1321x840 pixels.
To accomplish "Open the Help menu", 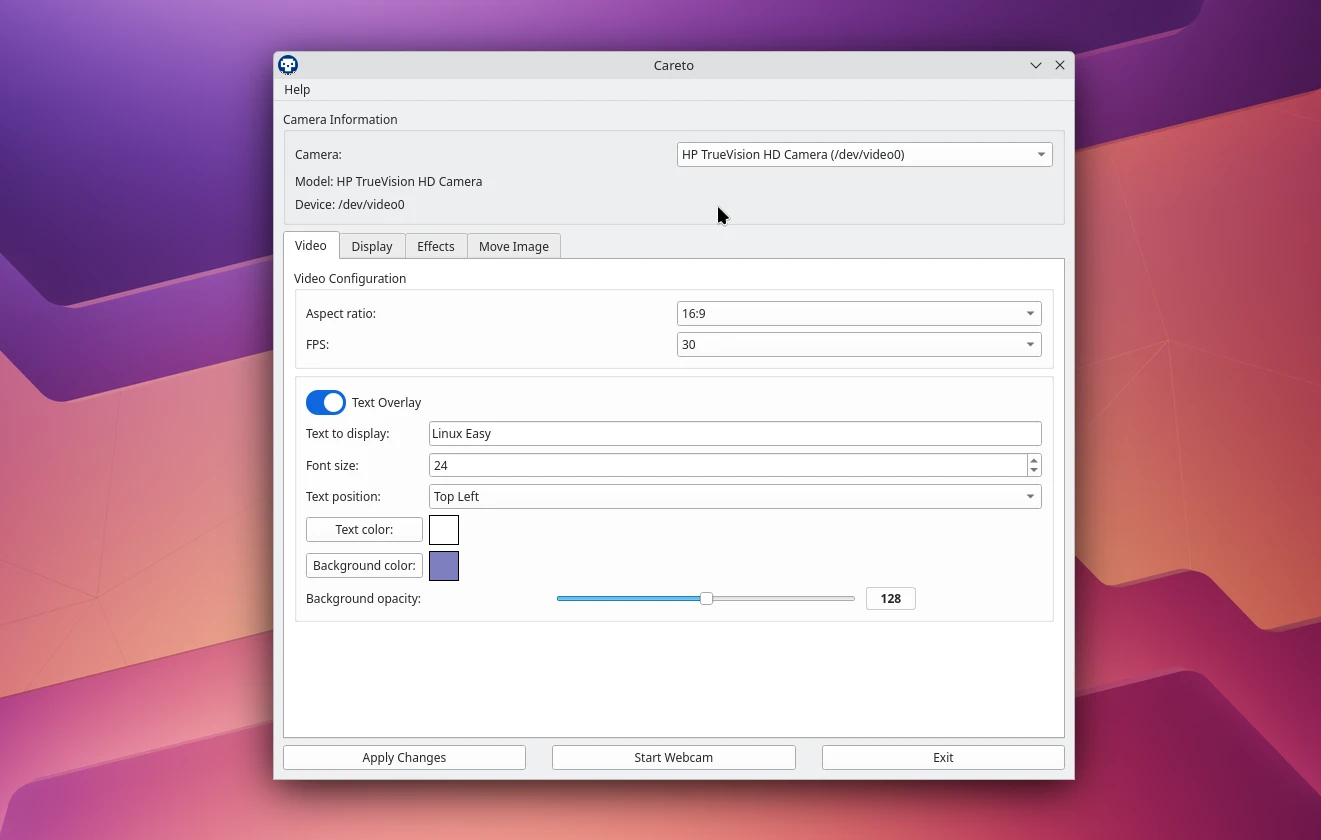I will click(x=297, y=90).
